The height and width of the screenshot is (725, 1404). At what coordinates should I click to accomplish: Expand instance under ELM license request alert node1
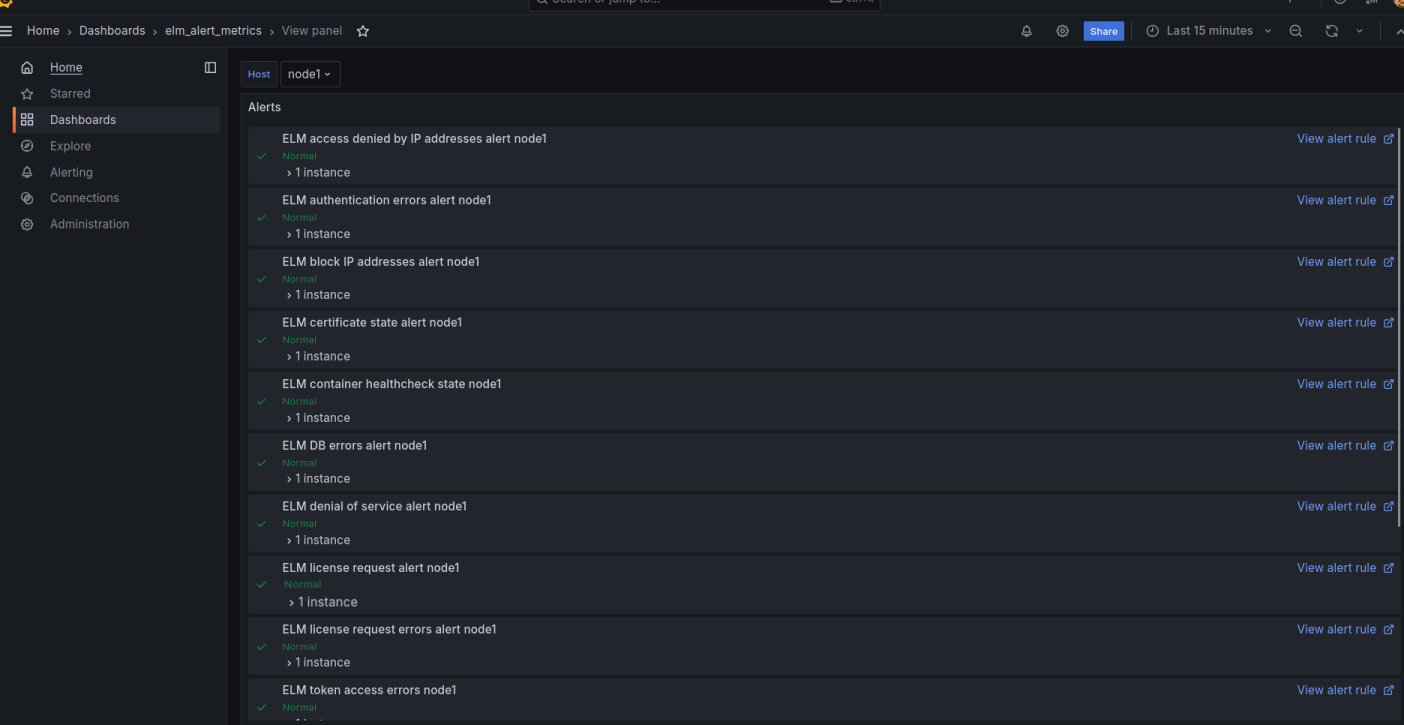[x=322, y=602]
